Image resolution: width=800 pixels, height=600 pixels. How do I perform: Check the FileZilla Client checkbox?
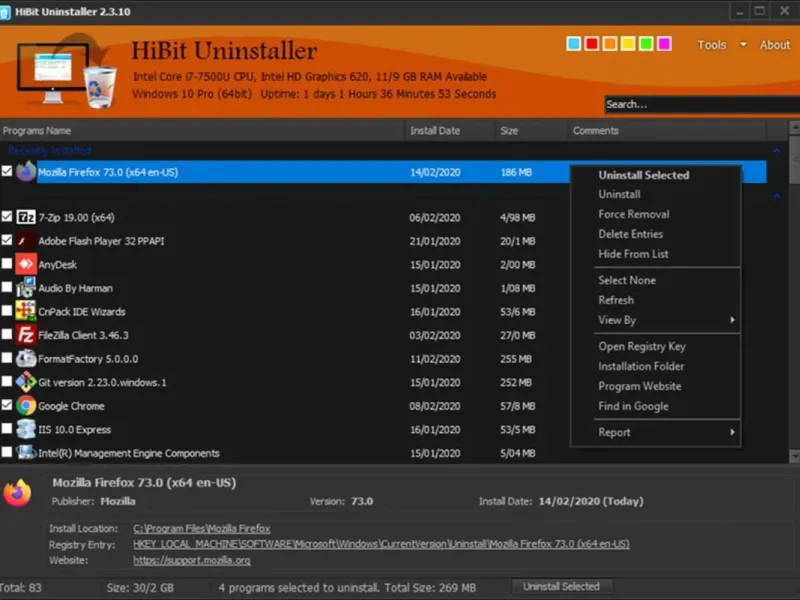(x=7, y=334)
